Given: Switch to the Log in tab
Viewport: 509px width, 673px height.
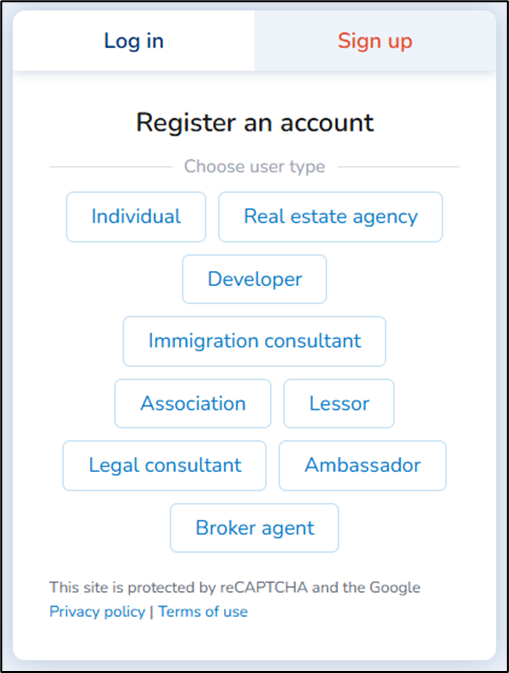Looking at the screenshot, I should click(x=133, y=41).
